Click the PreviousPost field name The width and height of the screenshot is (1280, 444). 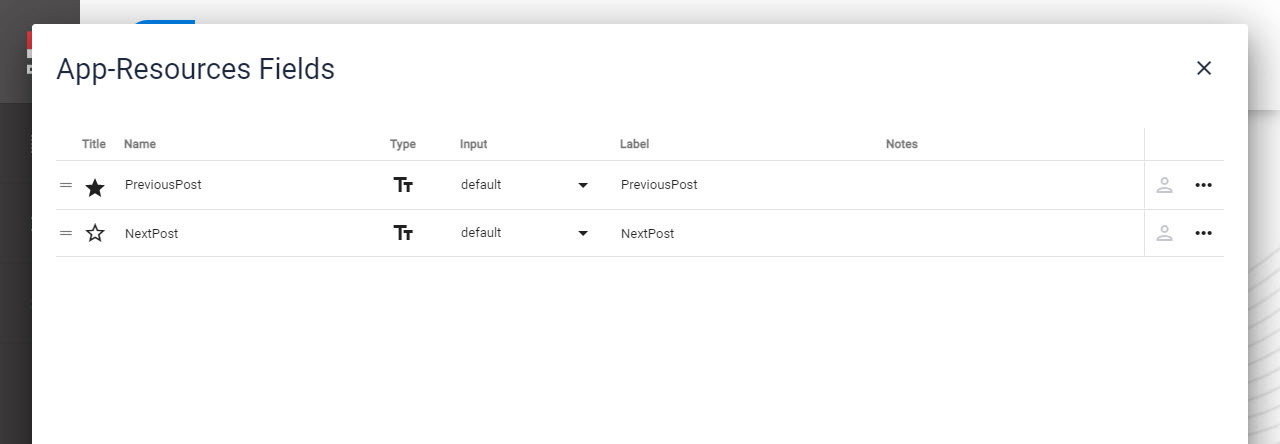pyautogui.click(x=163, y=185)
